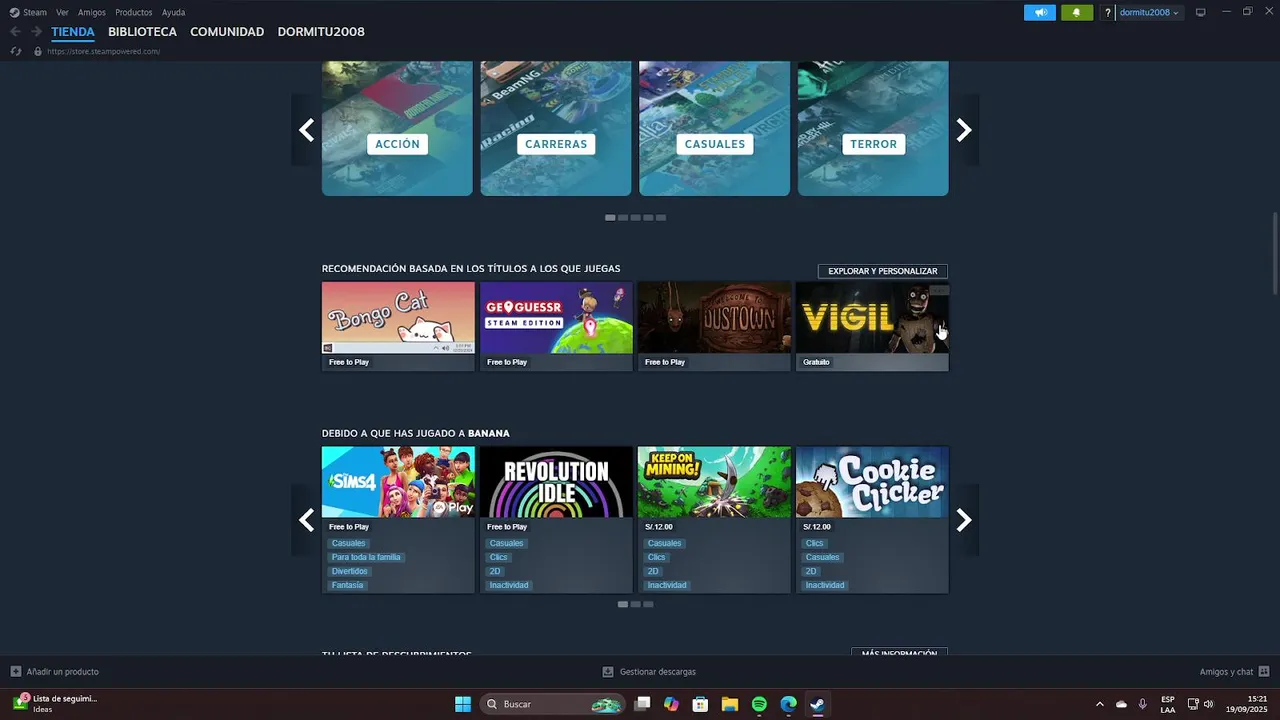Select TIENDA tab

pyautogui.click(x=73, y=32)
